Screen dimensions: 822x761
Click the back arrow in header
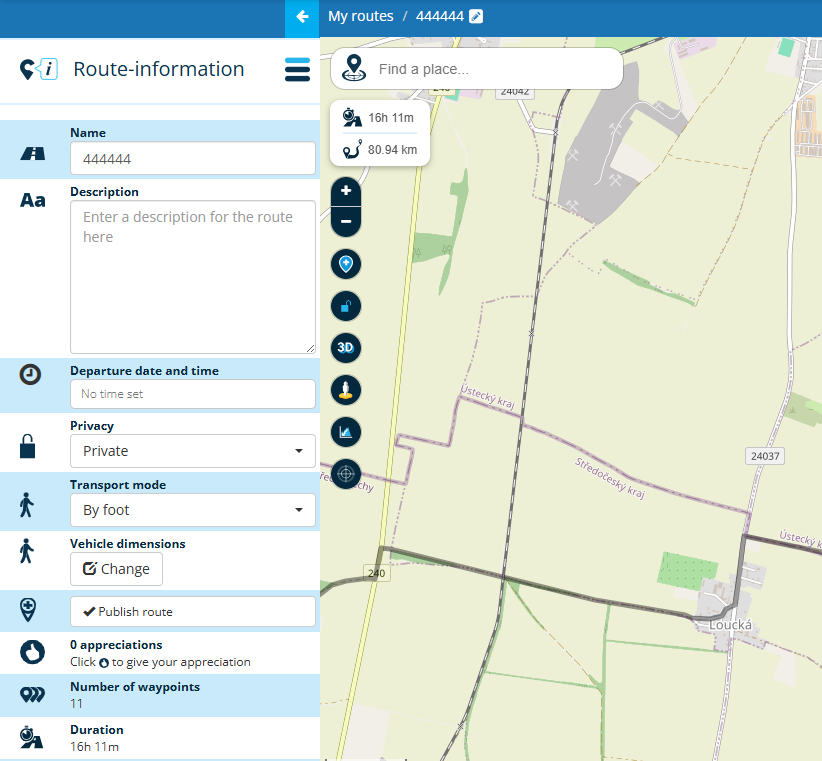pos(302,17)
